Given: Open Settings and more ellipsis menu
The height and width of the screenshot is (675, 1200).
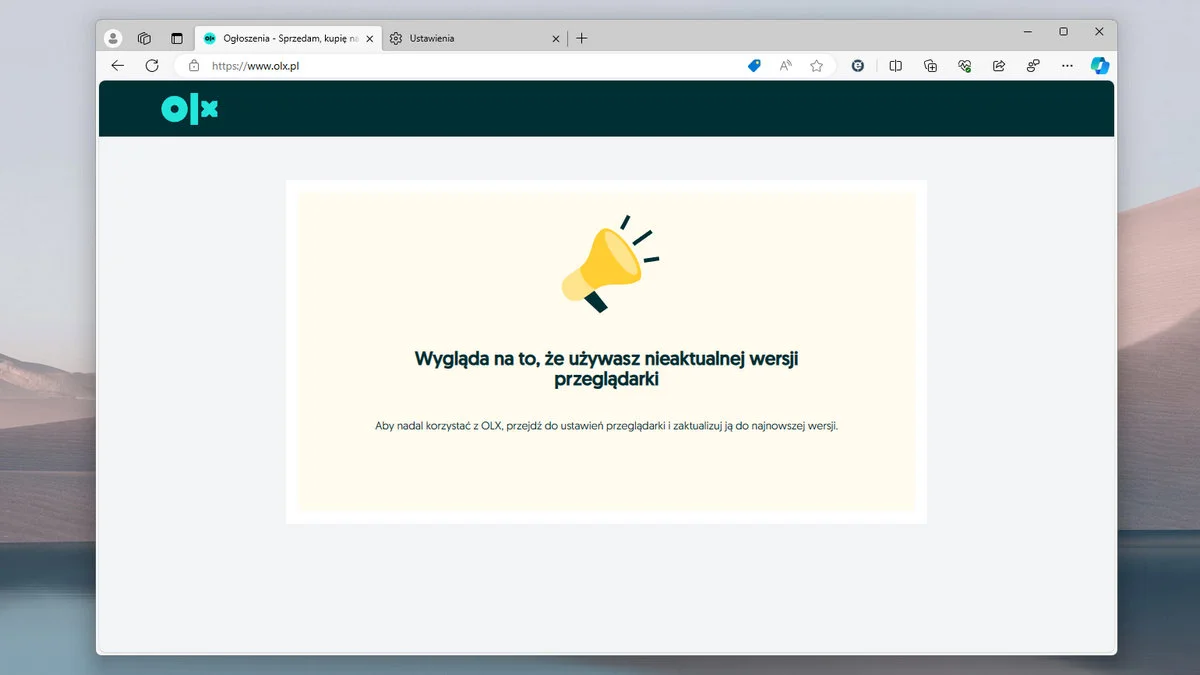Looking at the screenshot, I should (1067, 66).
